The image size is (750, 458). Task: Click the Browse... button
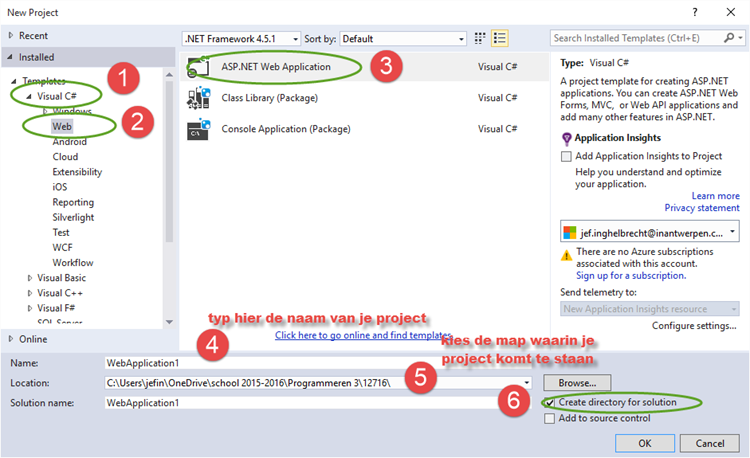(x=577, y=383)
